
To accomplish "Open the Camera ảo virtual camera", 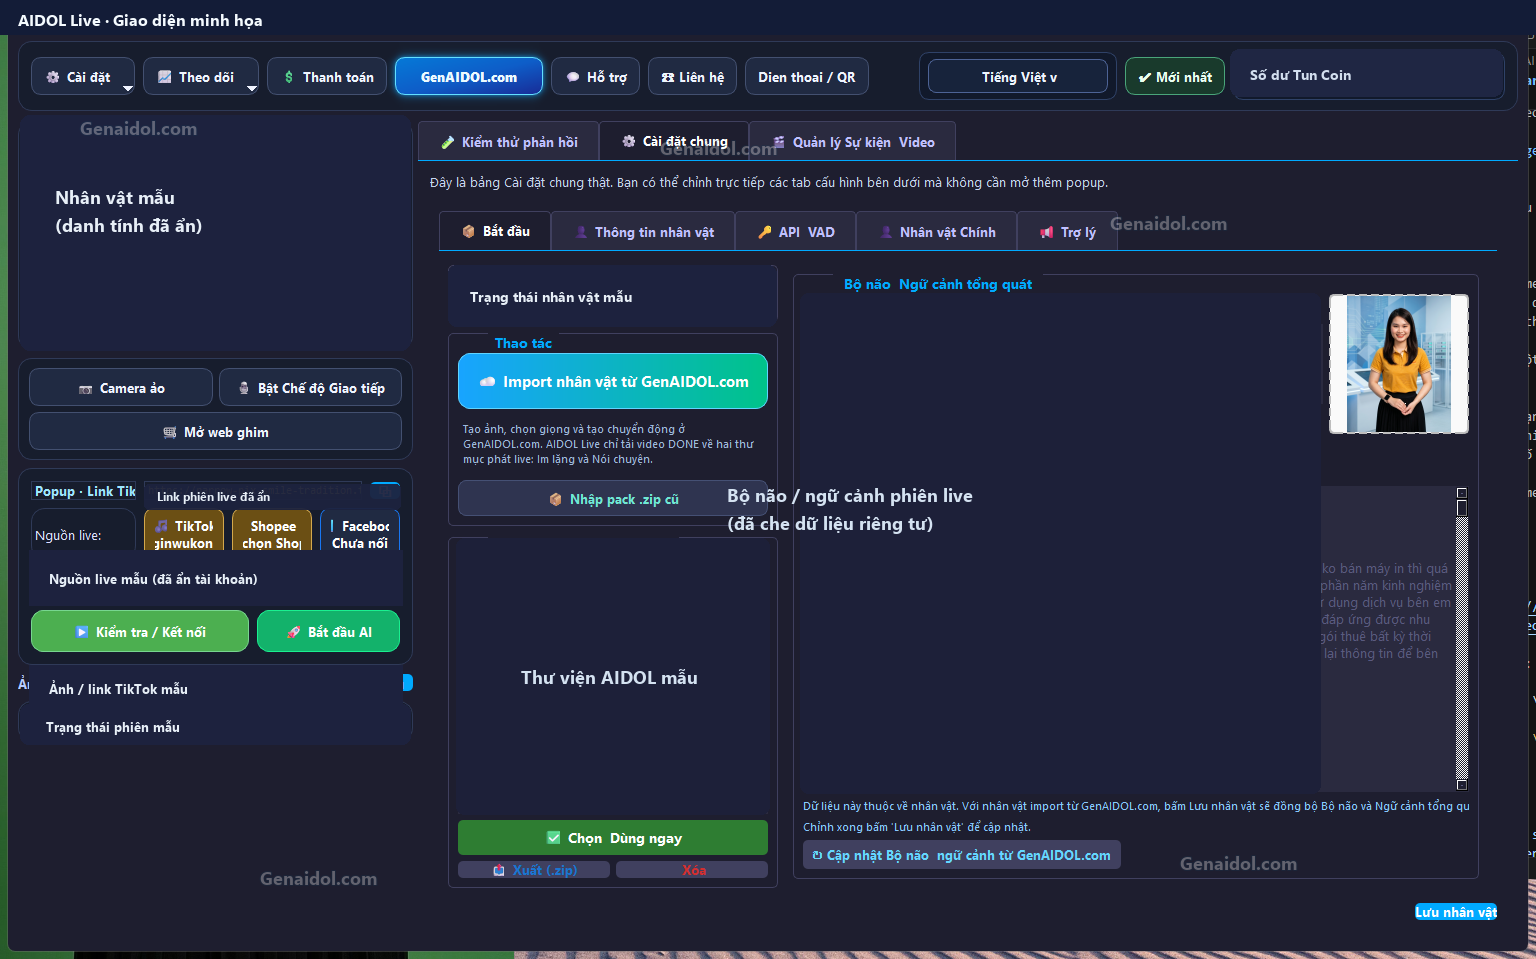I will pyautogui.click(x=121, y=388).
